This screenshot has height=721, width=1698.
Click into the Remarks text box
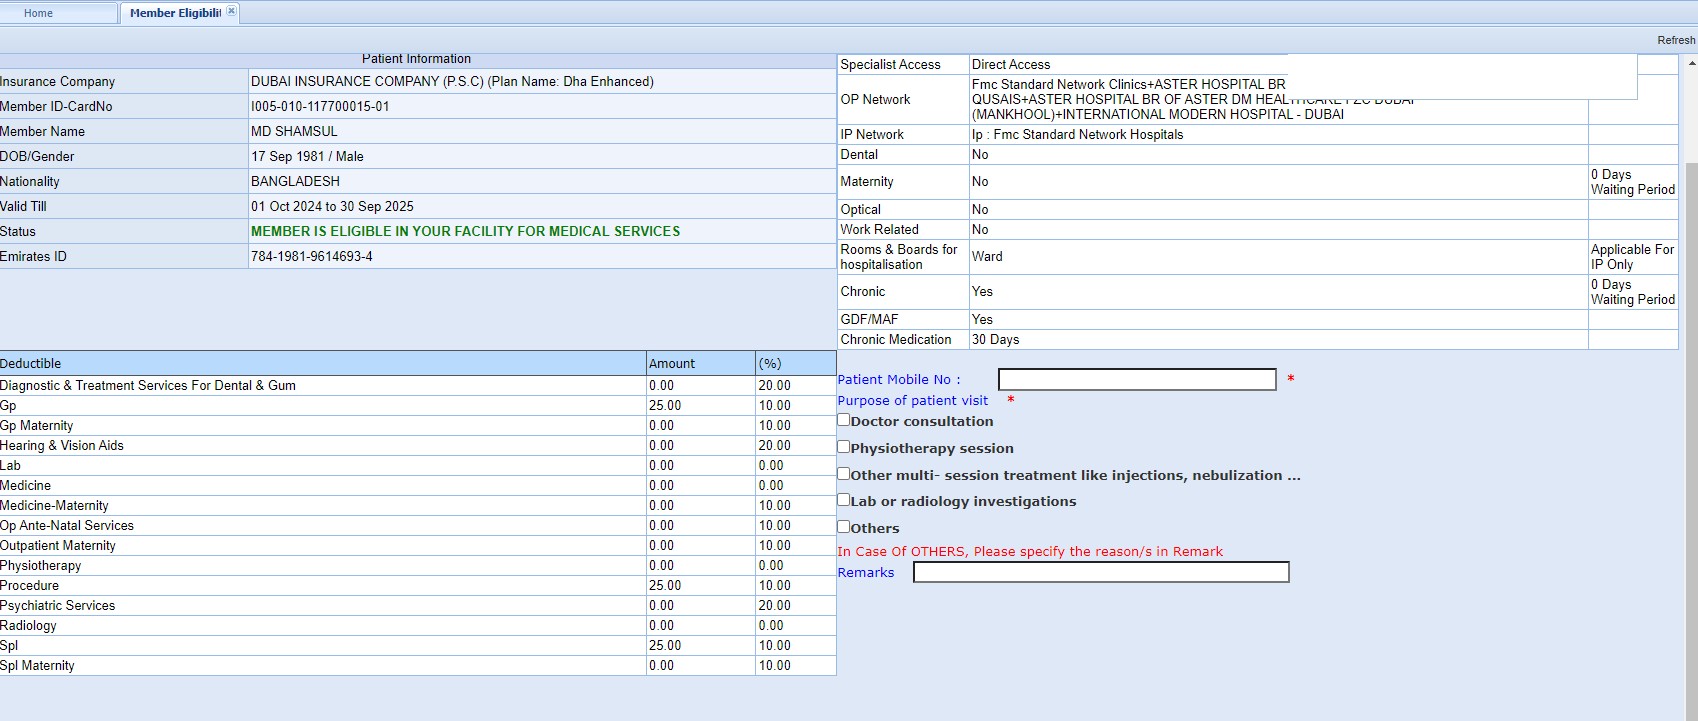[x=1100, y=572]
